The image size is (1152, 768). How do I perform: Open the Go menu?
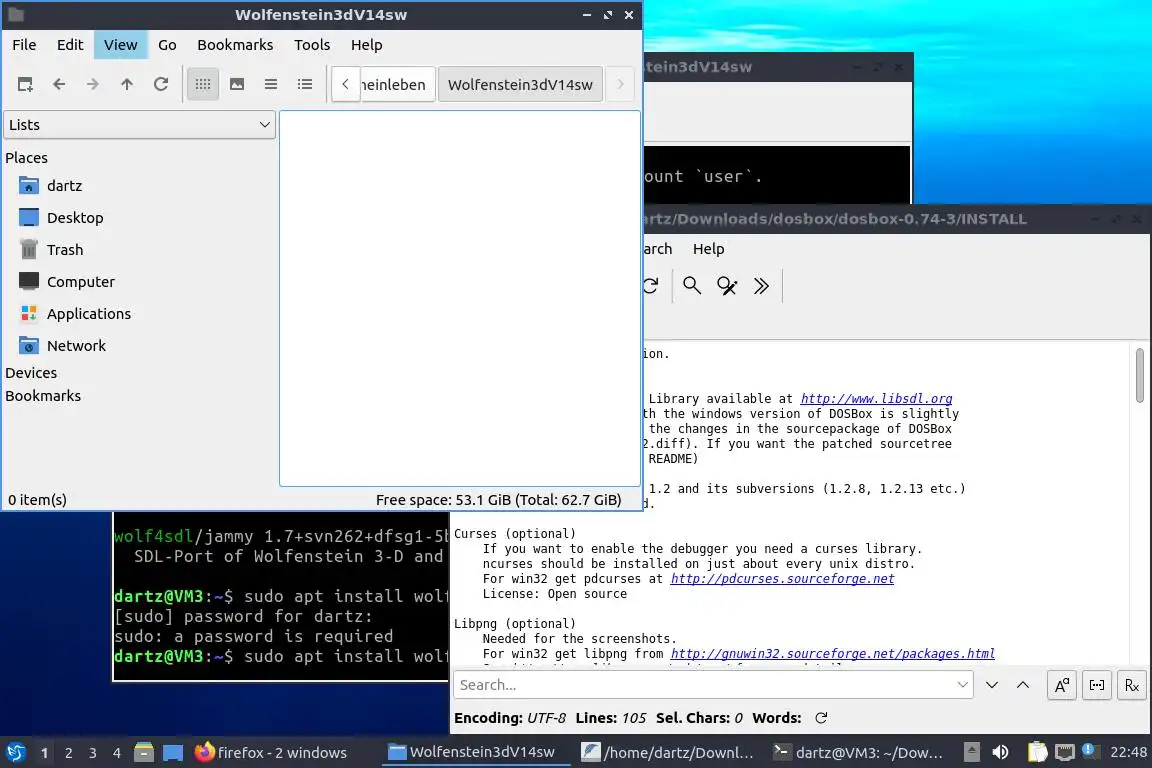167,45
